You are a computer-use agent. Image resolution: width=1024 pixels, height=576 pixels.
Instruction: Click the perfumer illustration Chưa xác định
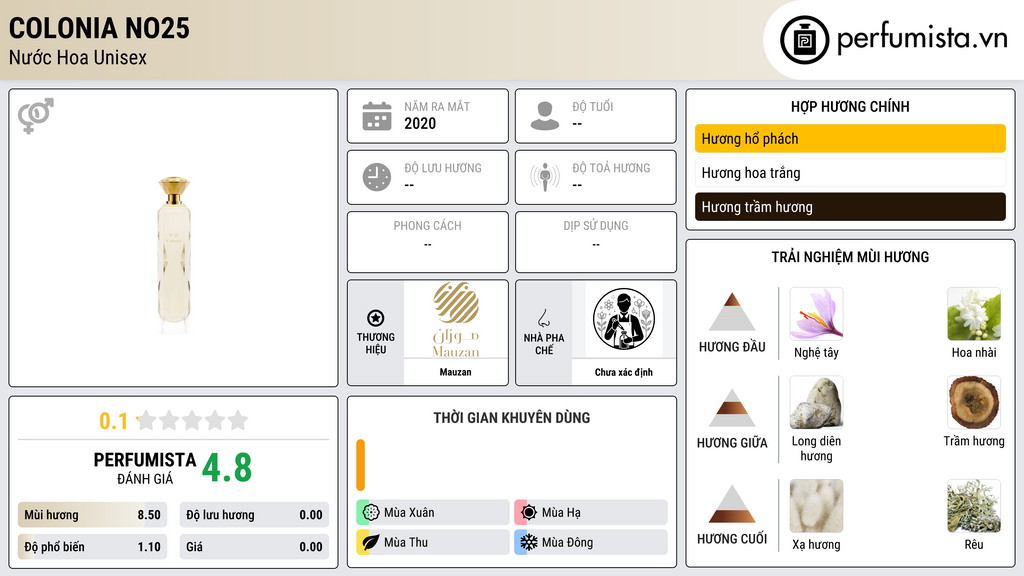coord(624,319)
